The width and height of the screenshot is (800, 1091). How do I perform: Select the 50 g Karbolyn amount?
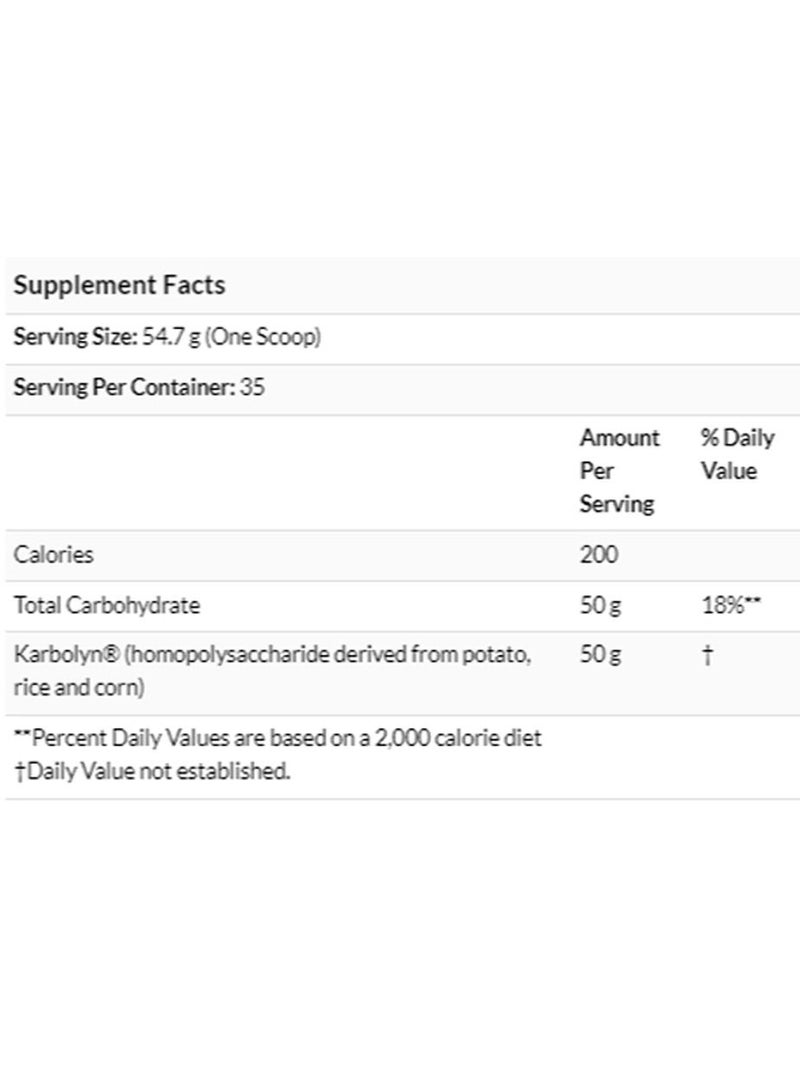click(x=600, y=655)
